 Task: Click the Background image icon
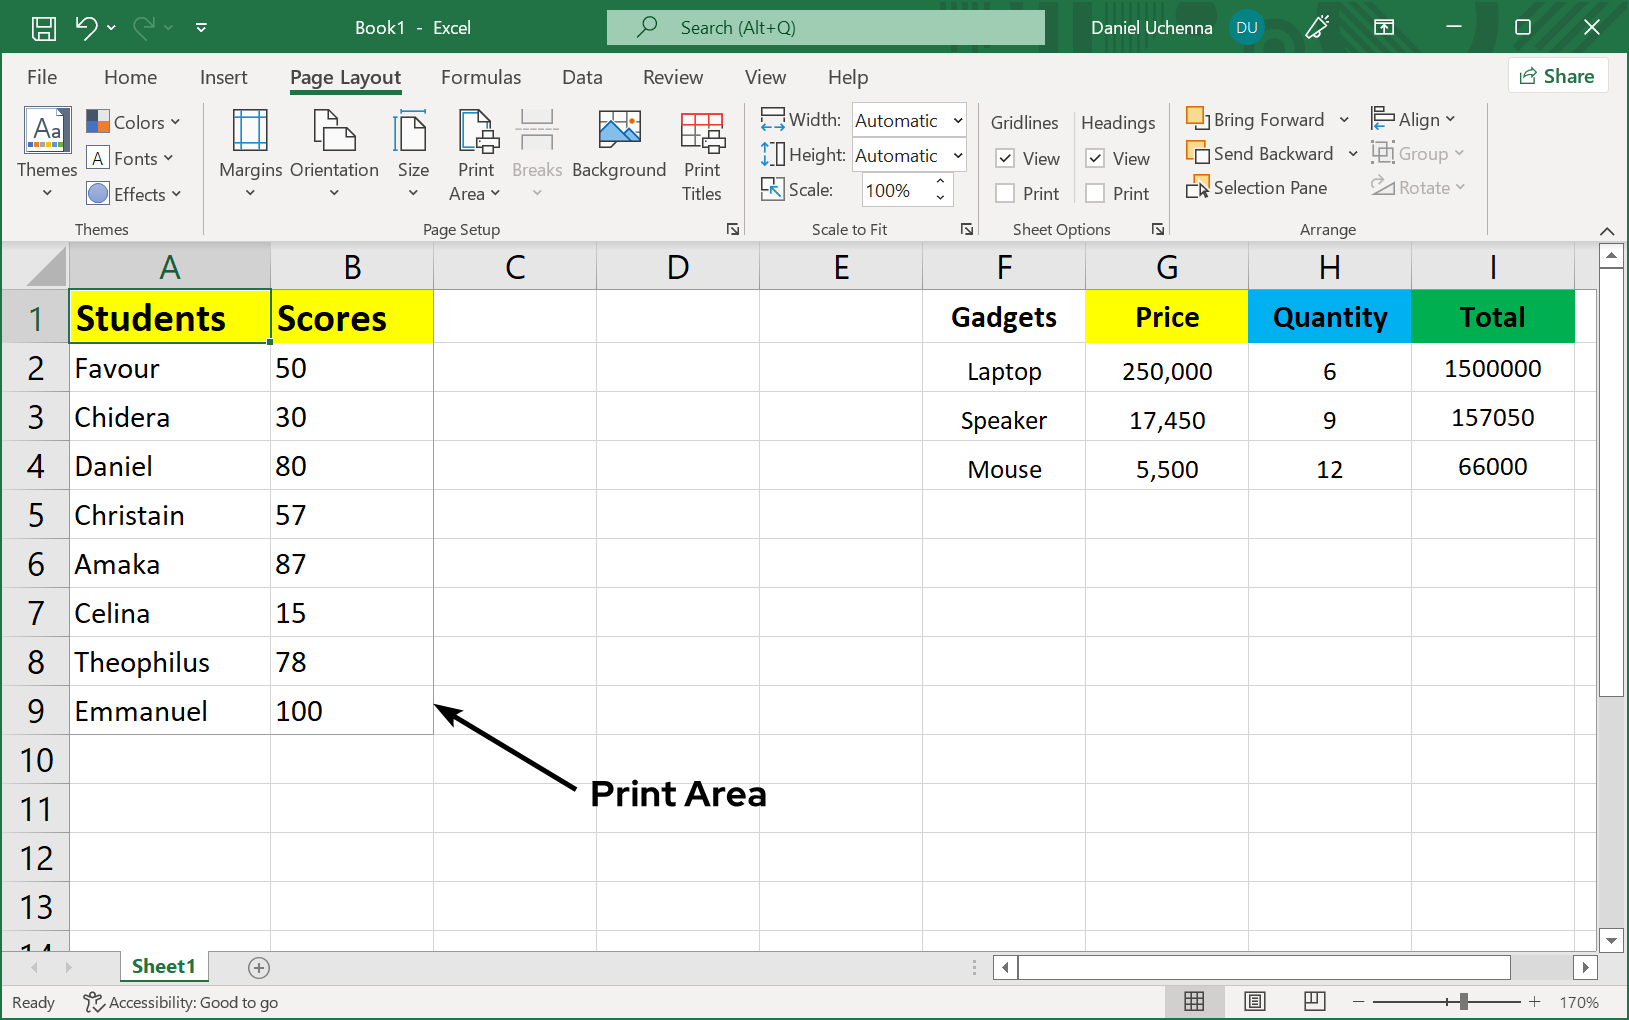pyautogui.click(x=619, y=132)
